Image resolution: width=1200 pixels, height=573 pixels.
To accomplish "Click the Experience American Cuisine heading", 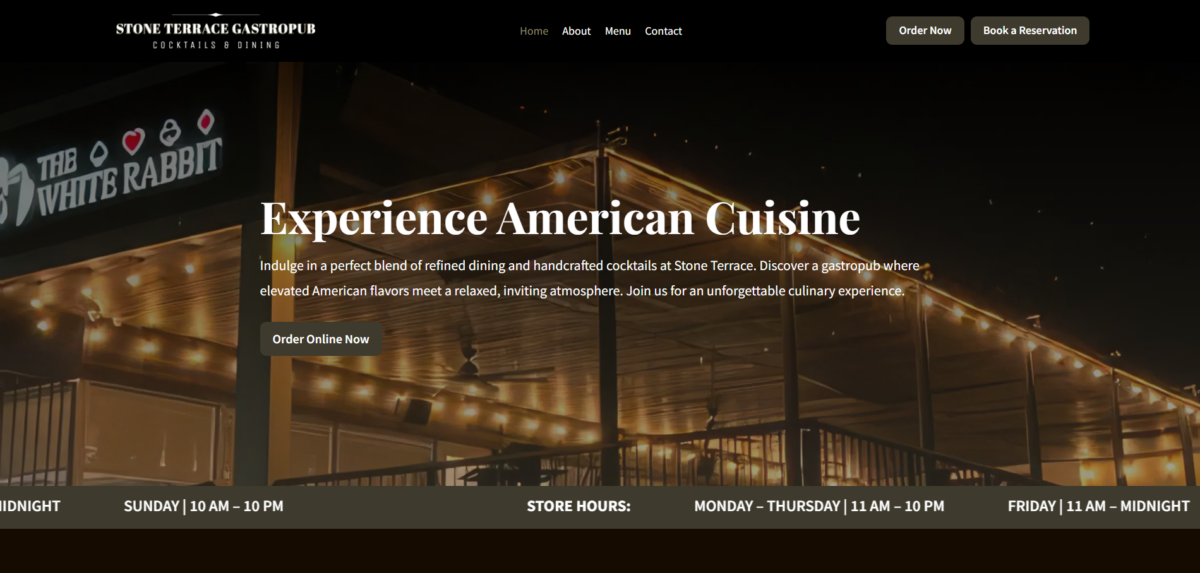I will click(560, 218).
